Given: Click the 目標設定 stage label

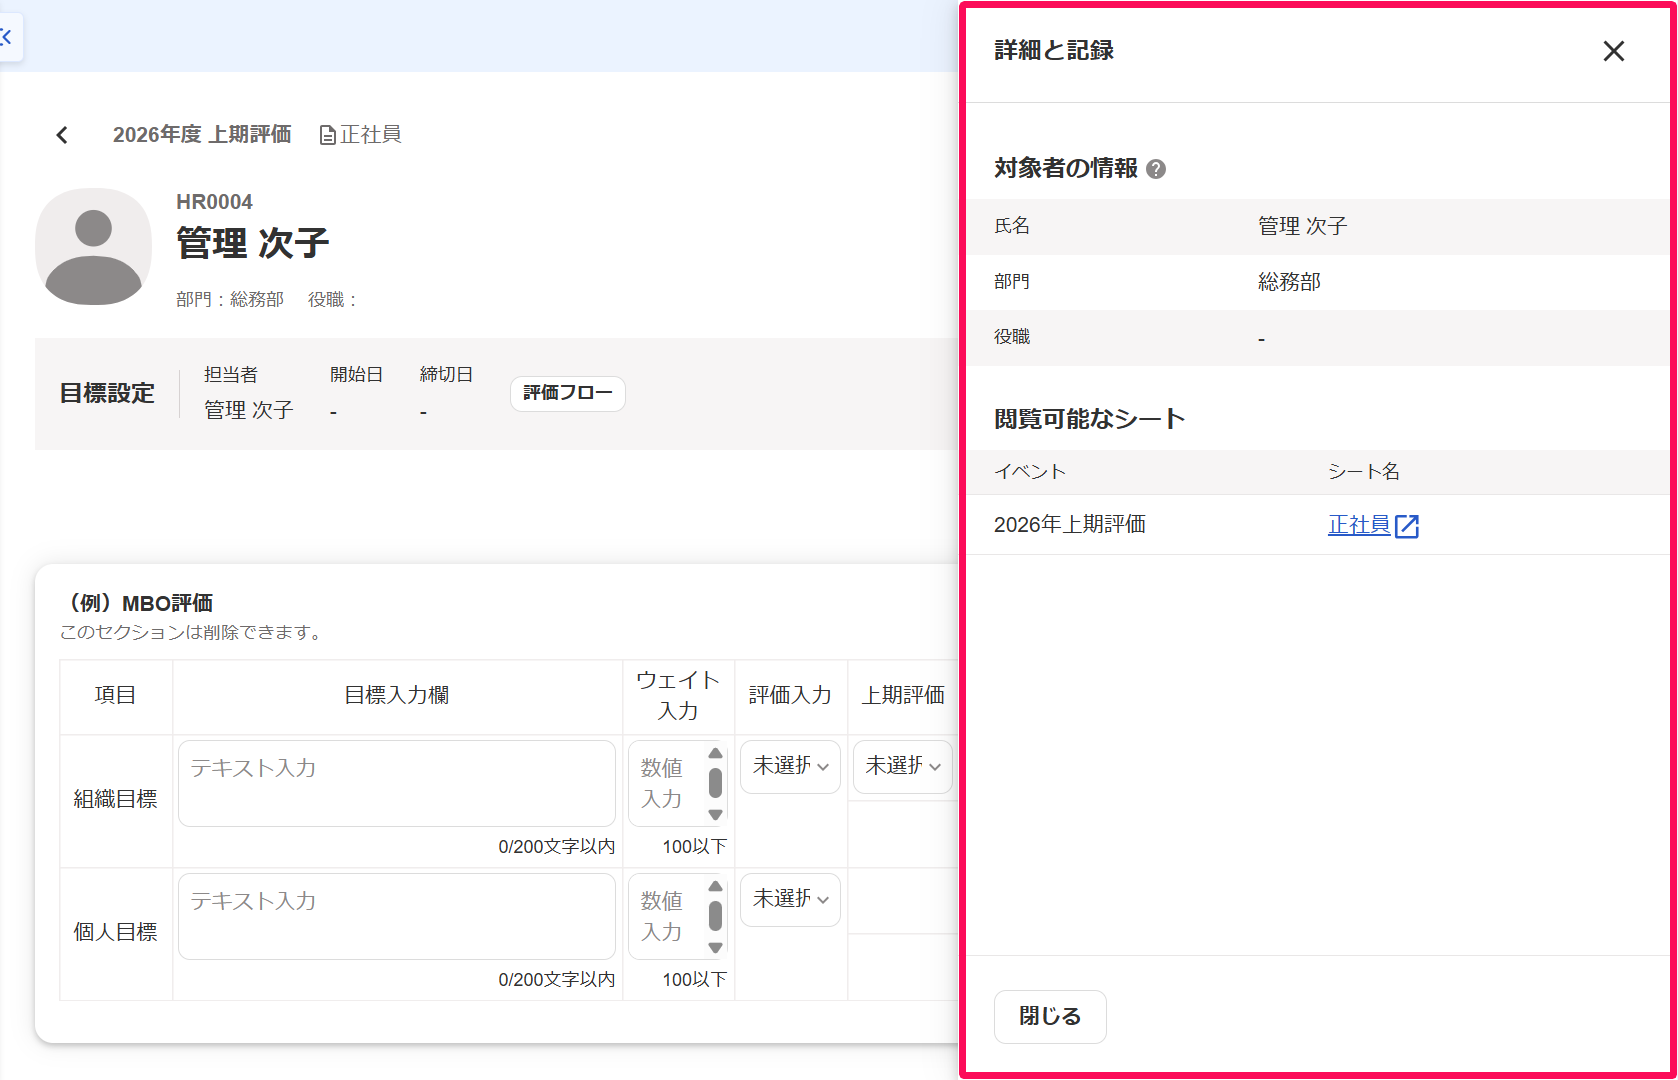Looking at the screenshot, I should coord(107,393).
